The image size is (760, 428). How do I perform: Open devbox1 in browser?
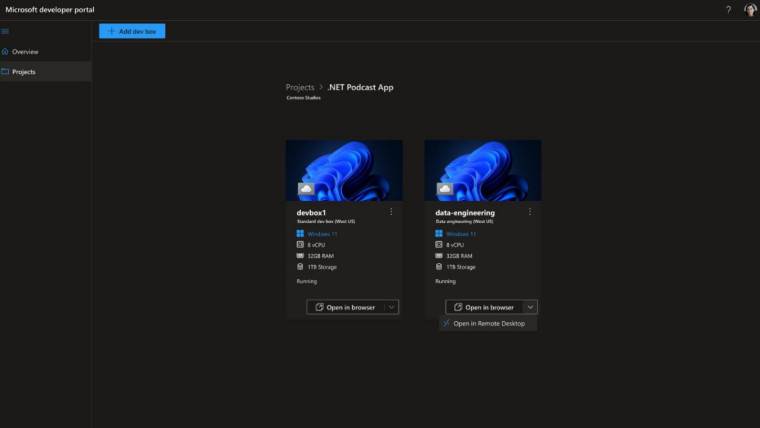pos(345,307)
